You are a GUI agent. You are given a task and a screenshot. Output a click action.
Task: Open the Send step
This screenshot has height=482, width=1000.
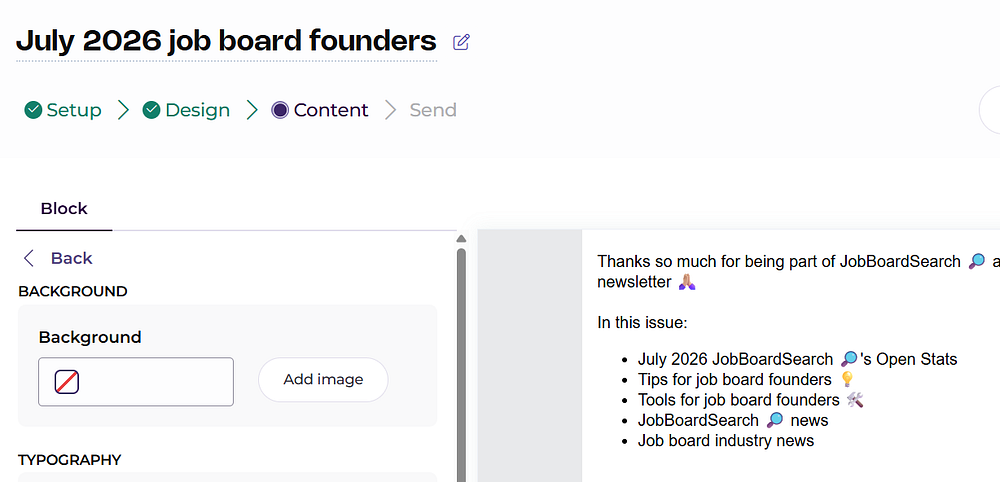click(x=433, y=110)
